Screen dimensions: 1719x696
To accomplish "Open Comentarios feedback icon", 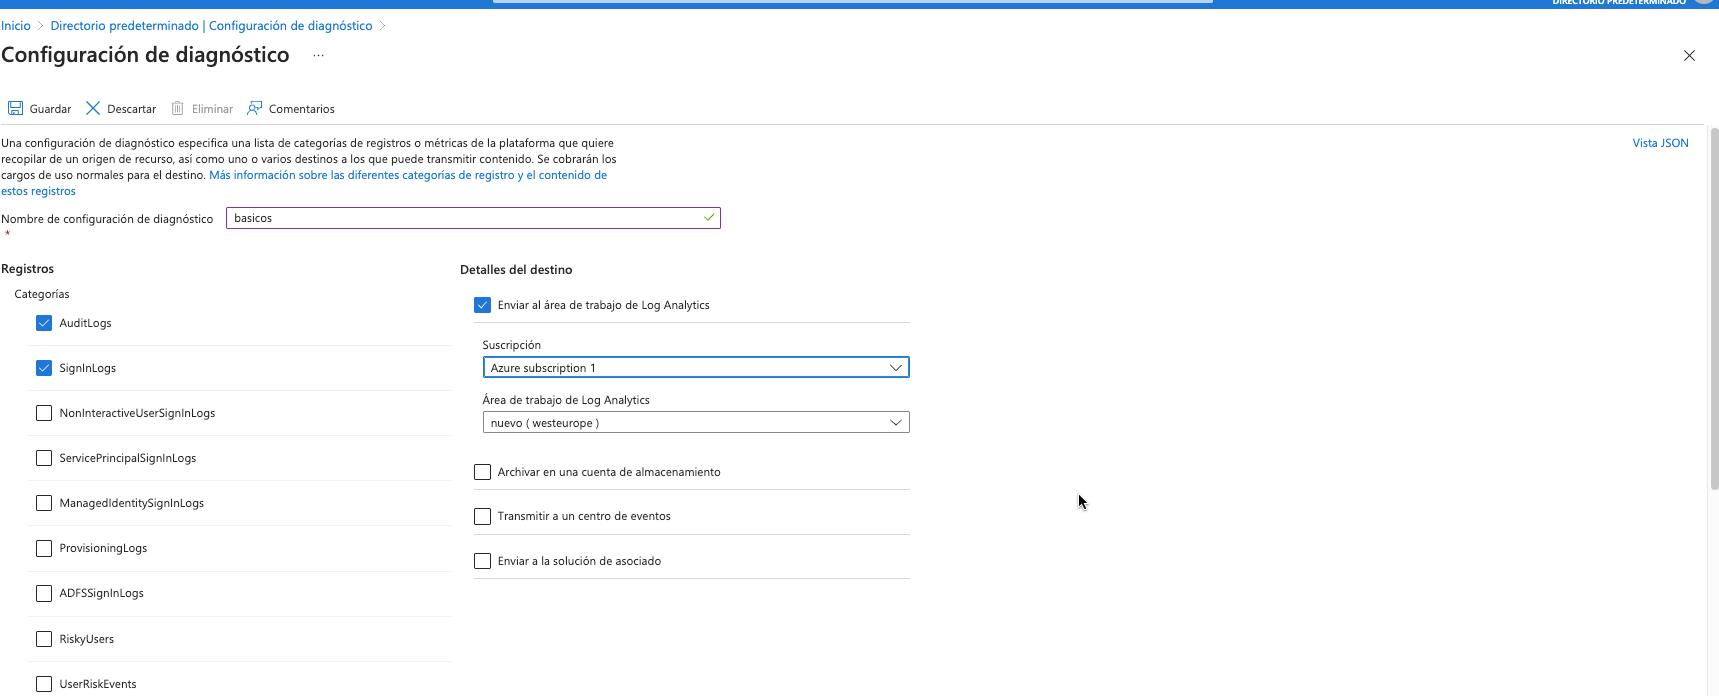I will click(255, 108).
